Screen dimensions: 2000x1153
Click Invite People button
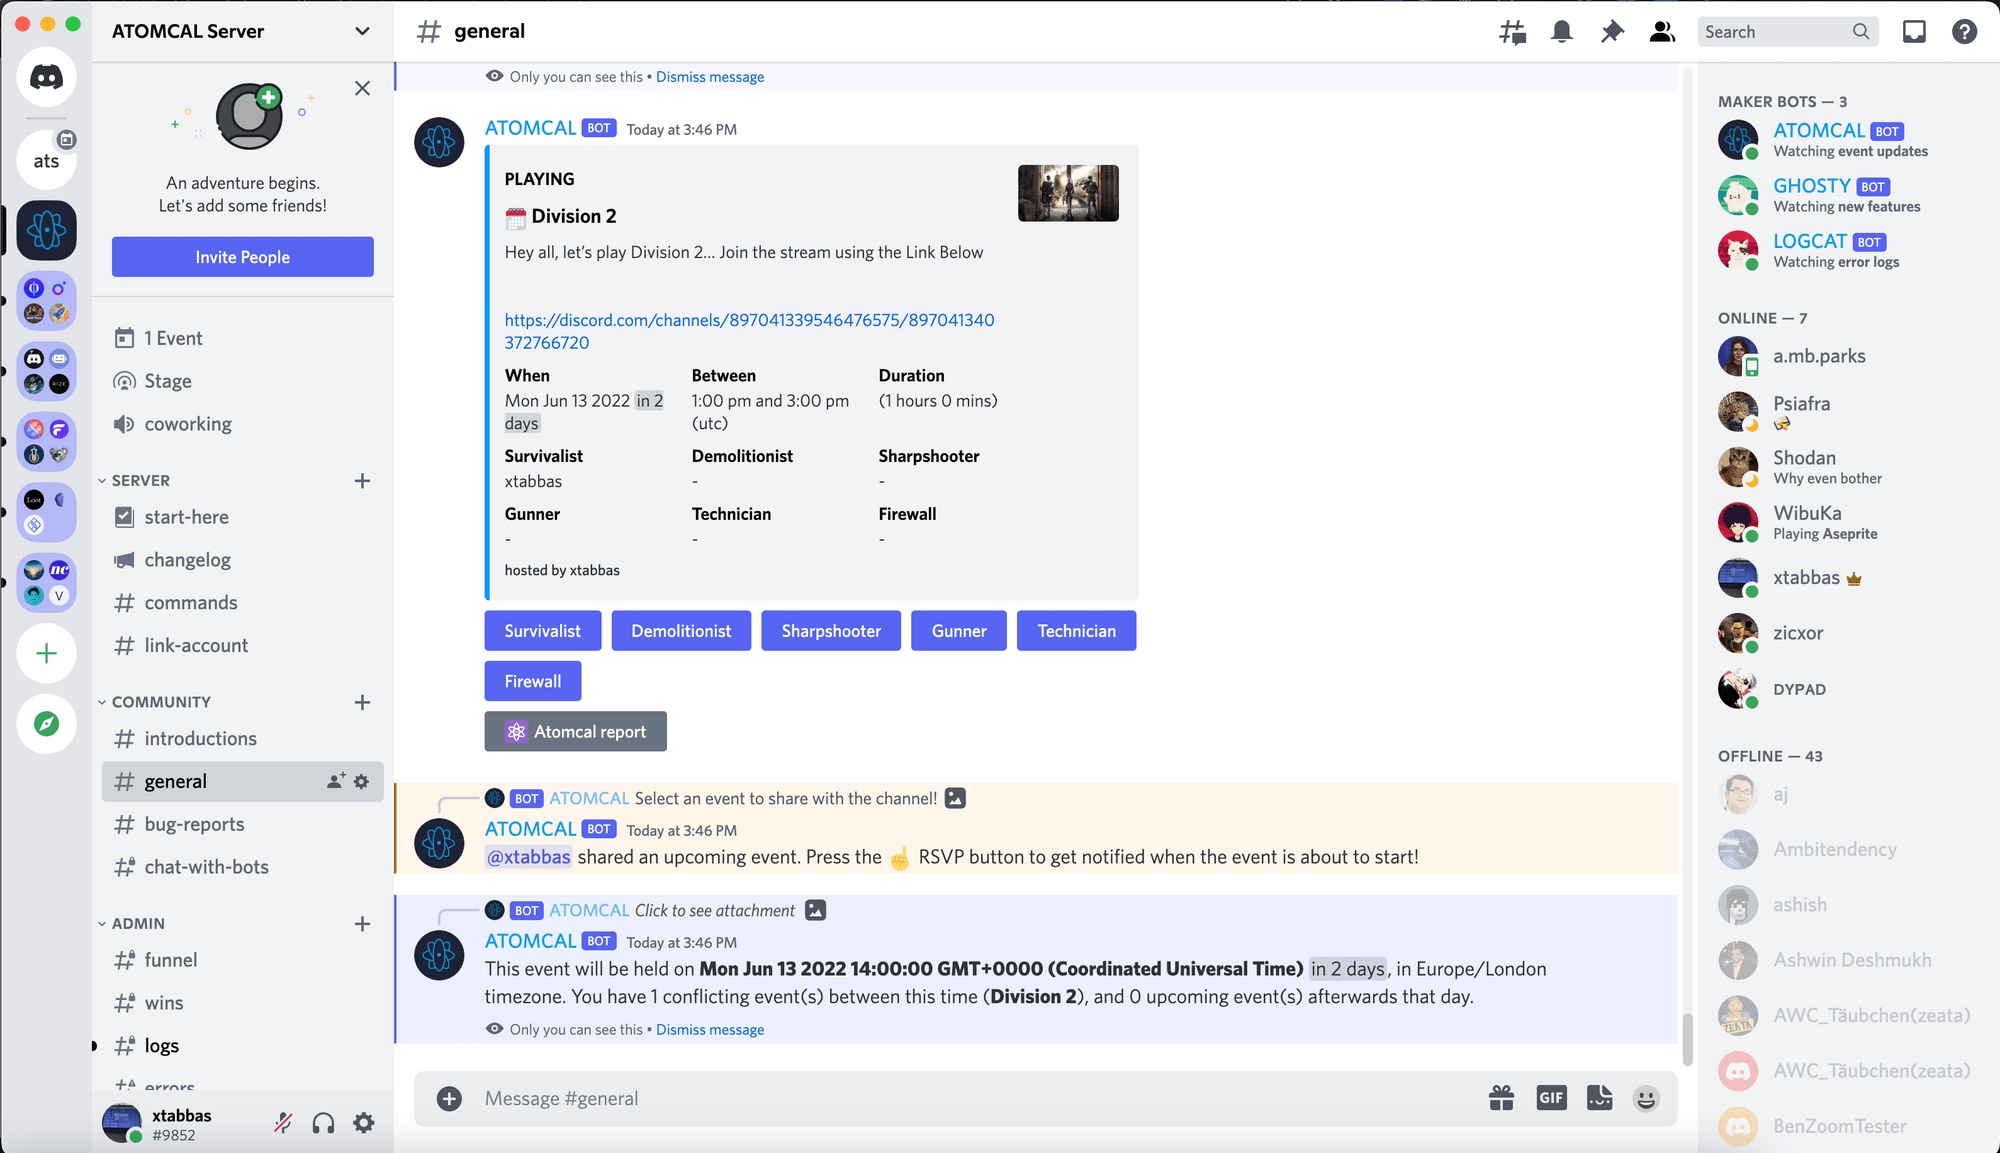pos(243,257)
